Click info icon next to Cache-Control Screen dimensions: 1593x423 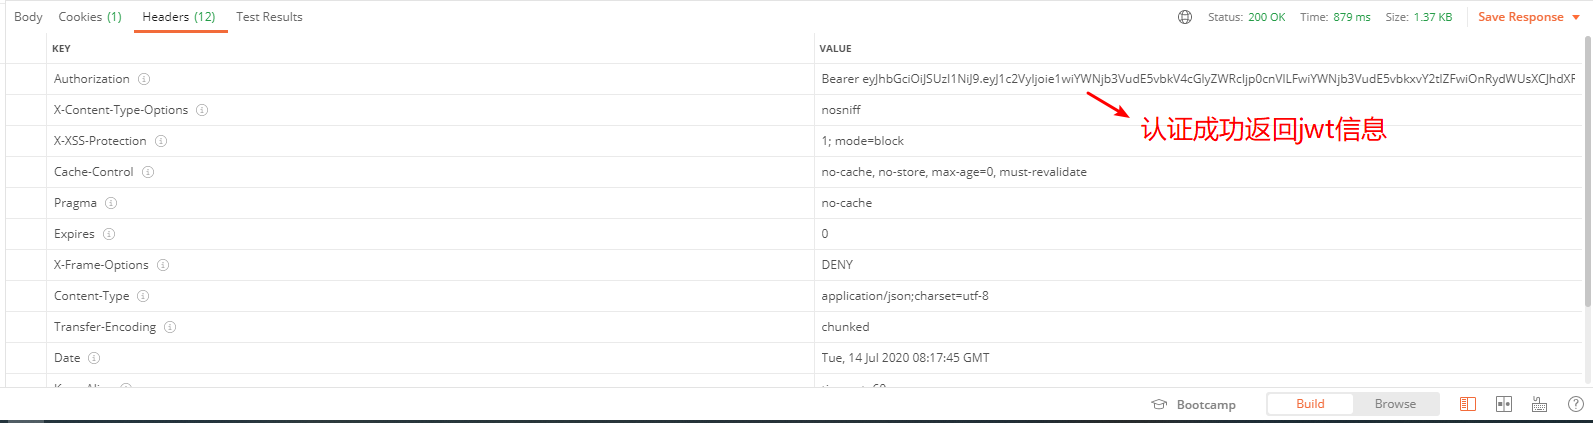coord(148,172)
